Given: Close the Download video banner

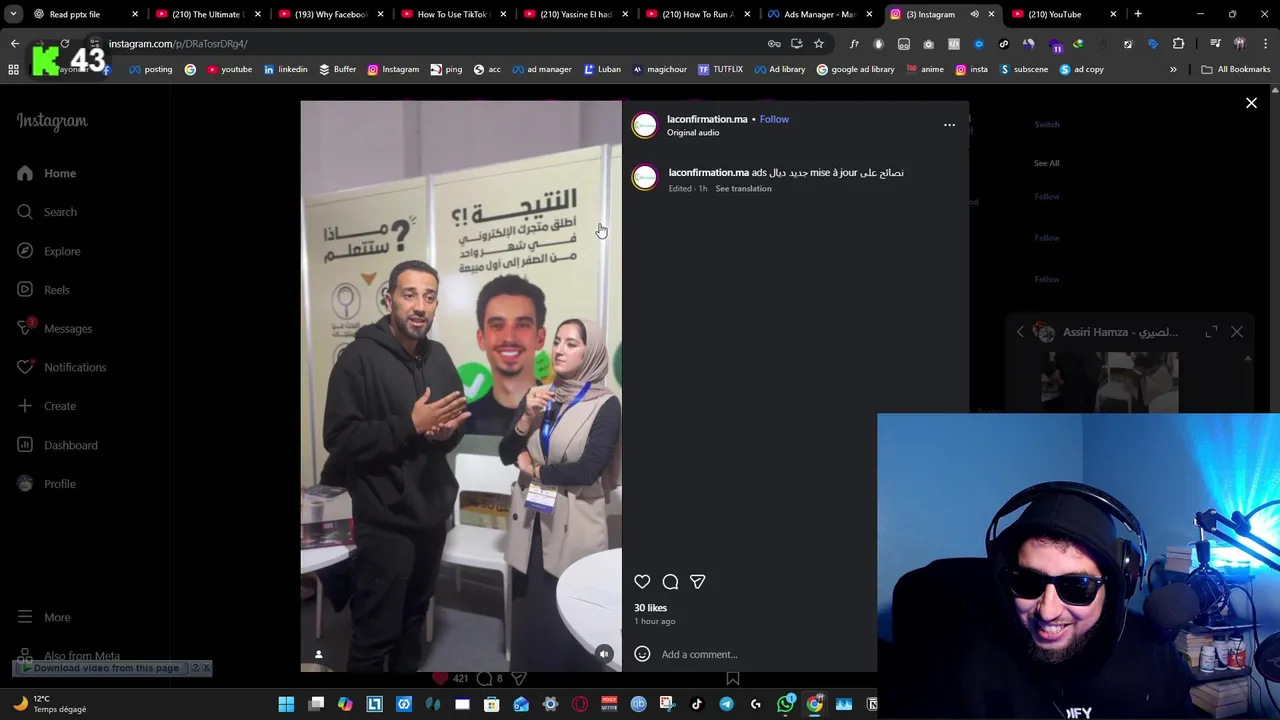Looking at the screenshot, I should pos(206,668).
